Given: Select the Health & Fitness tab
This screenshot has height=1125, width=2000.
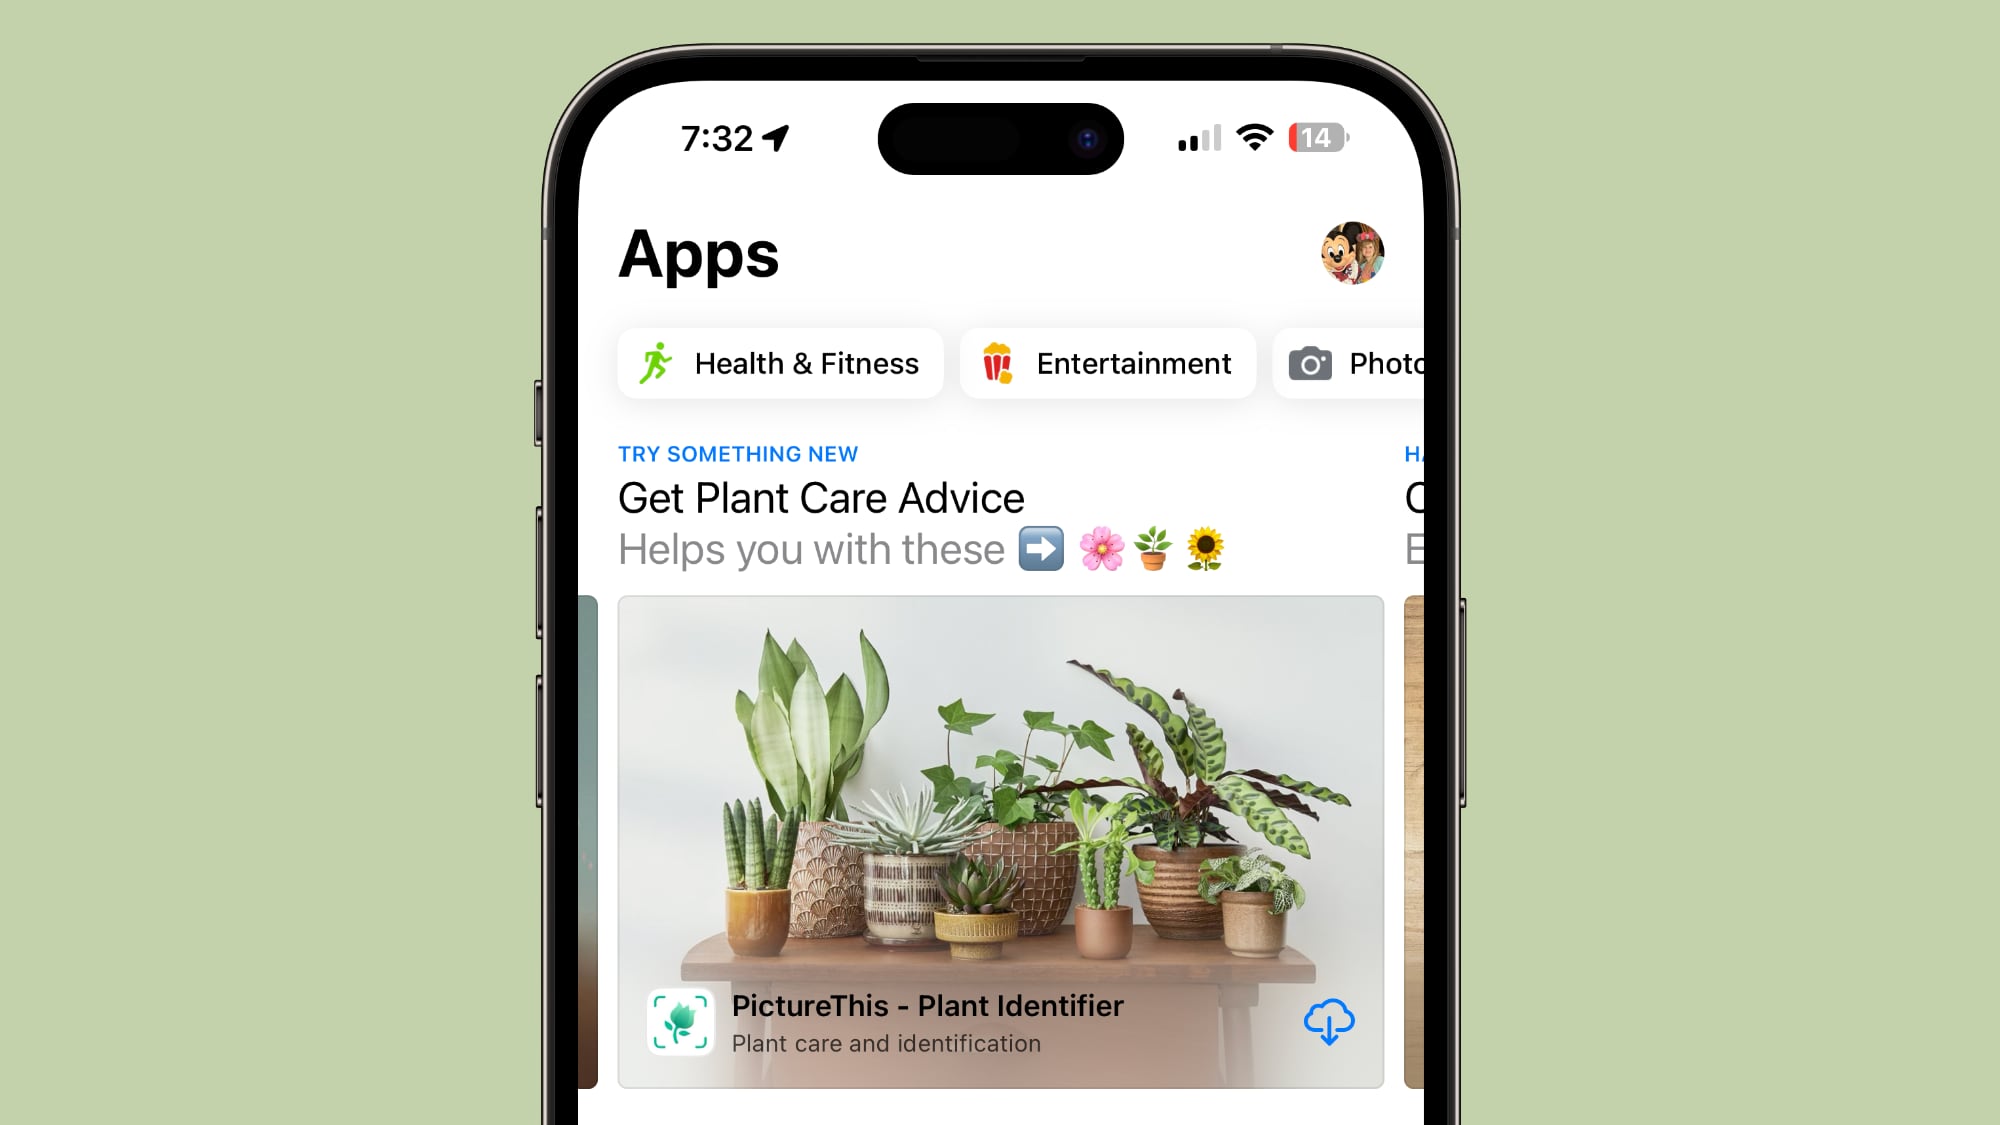Looking at the screenshot, I should point(779,363).
